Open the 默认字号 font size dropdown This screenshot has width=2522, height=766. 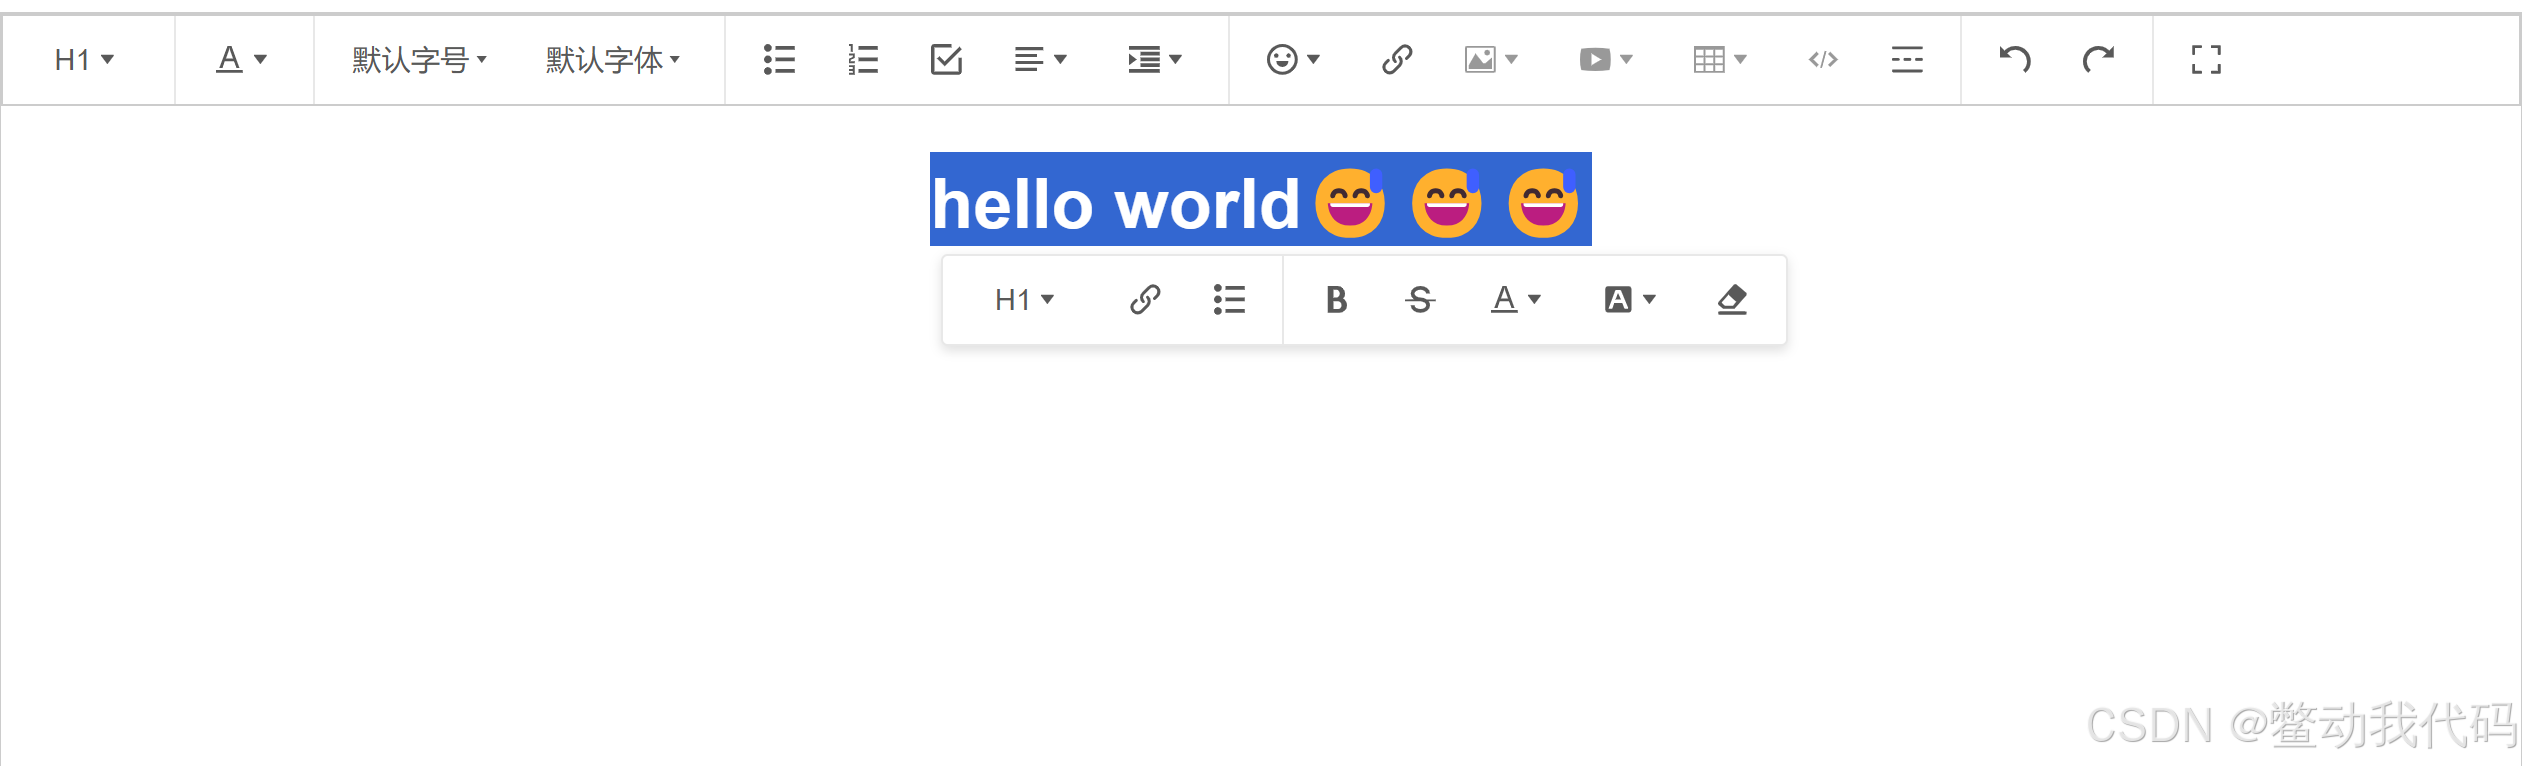point(419,60)
